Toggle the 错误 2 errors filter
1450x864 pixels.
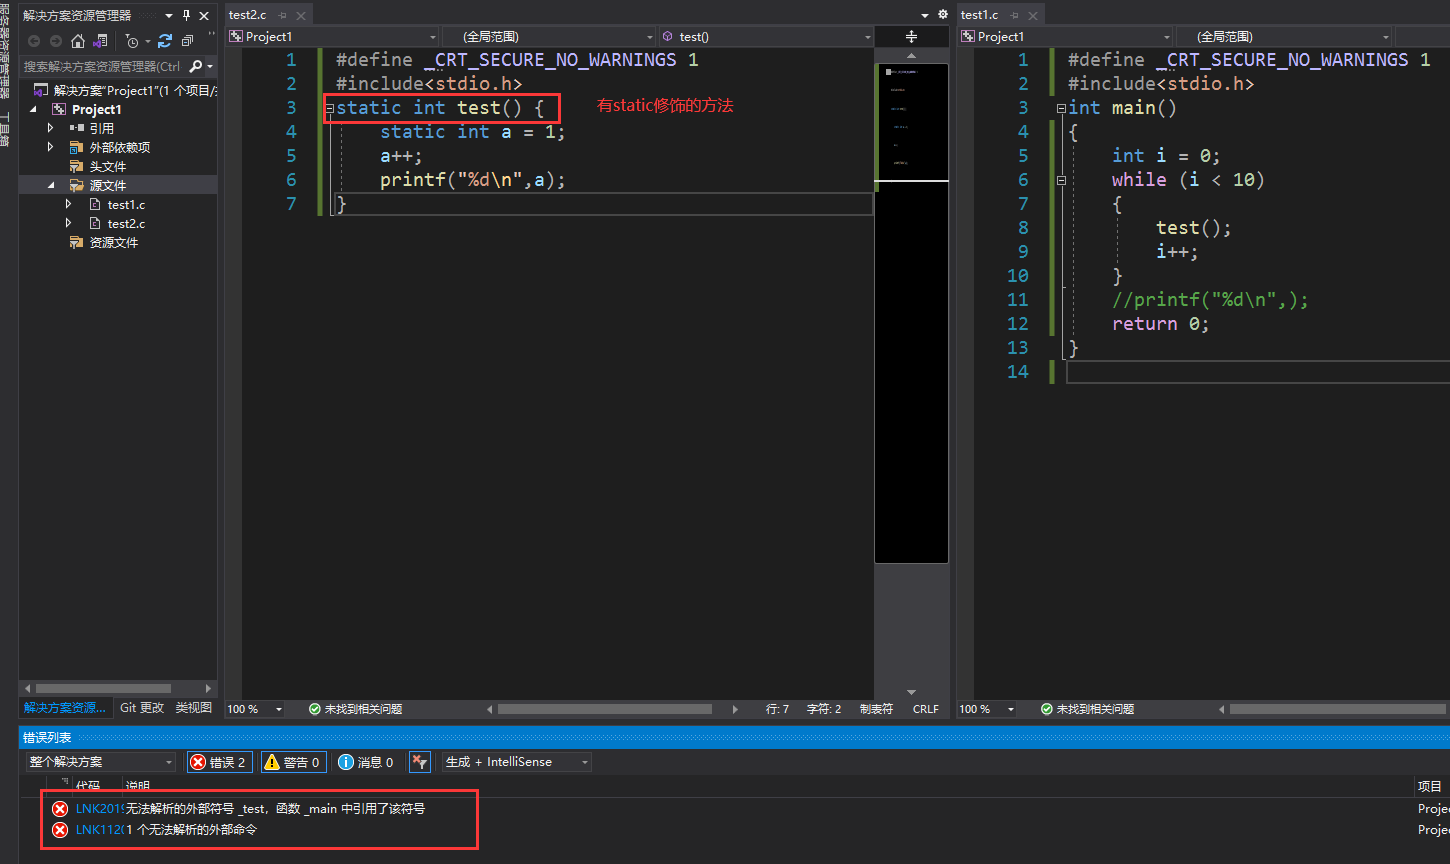coord(220,762)
